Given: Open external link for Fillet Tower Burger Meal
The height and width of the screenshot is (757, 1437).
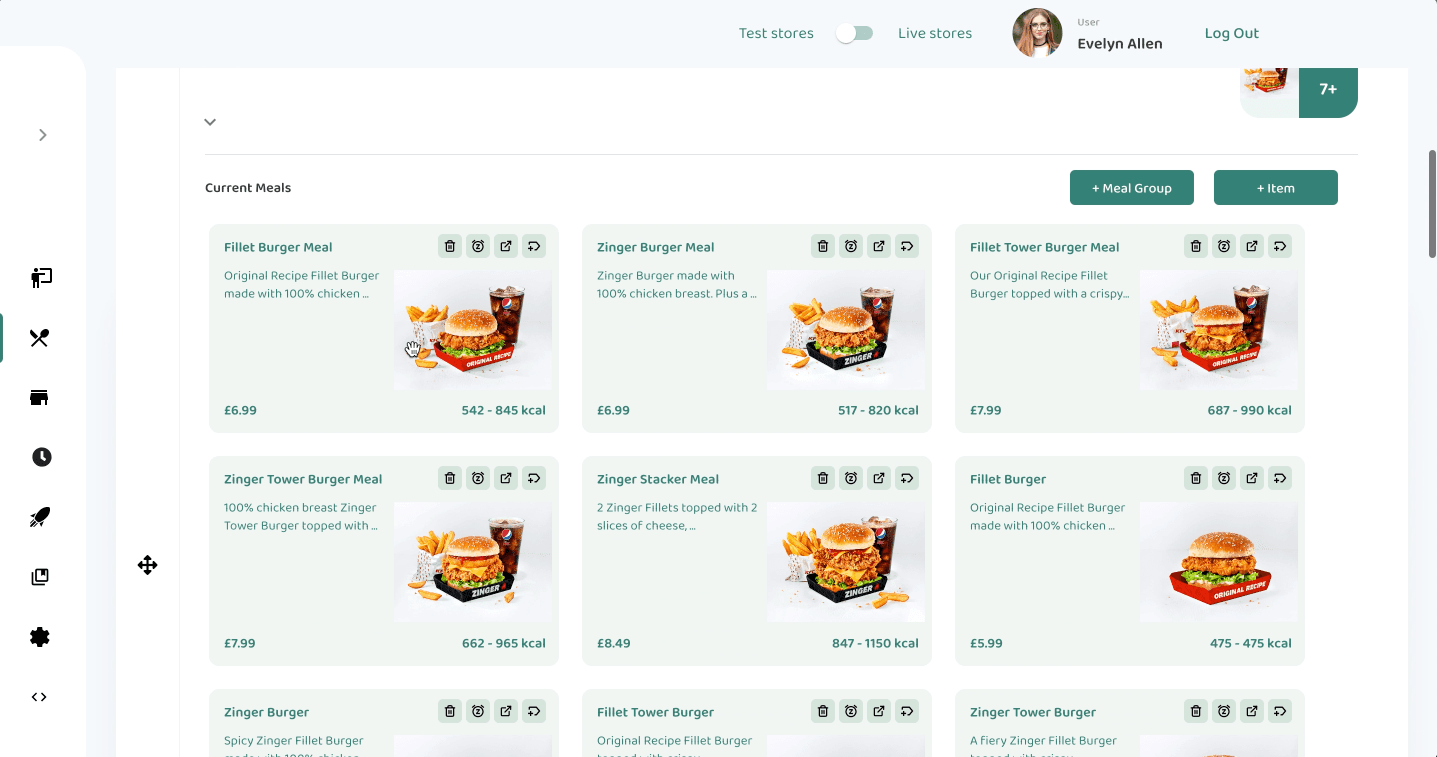Looking at the screenshot, I should [1252, 246].
